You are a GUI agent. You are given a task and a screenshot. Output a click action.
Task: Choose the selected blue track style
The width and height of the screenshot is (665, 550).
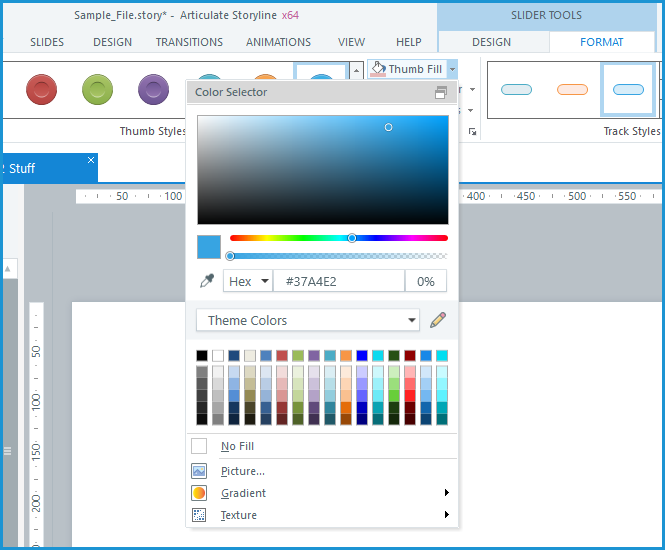tap(628, 89)
